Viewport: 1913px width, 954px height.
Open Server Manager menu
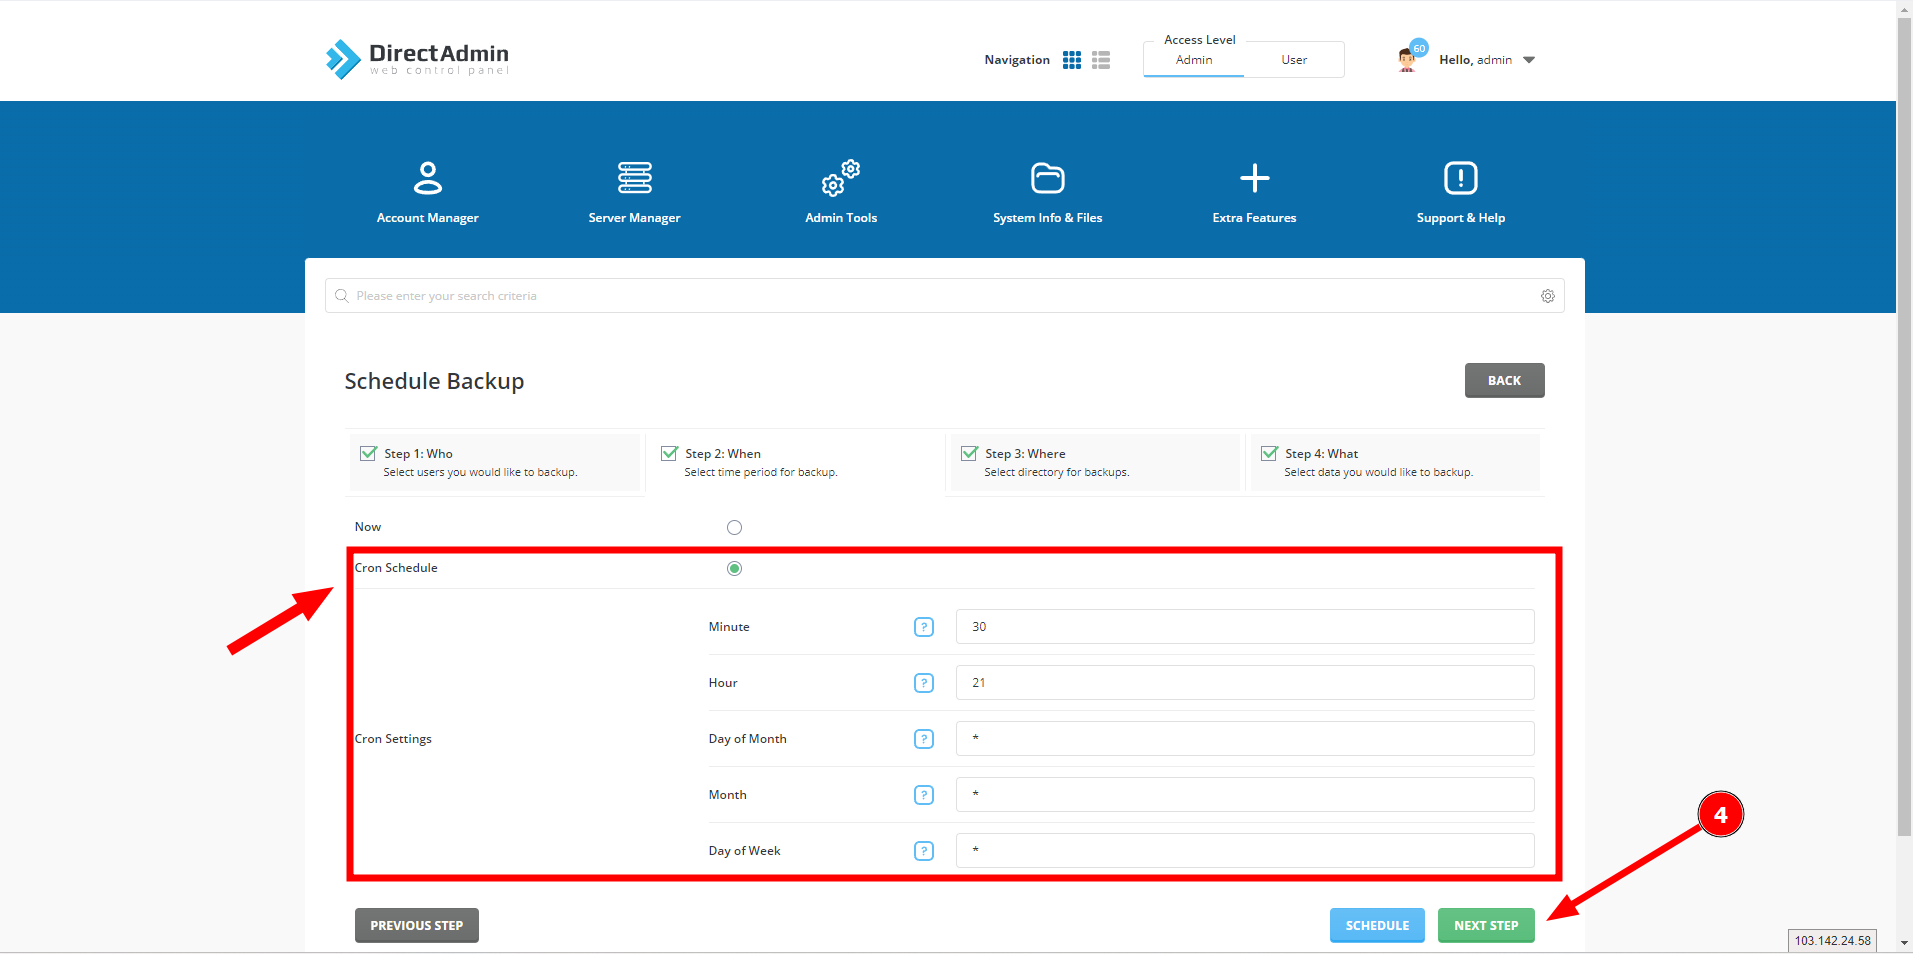634,192
